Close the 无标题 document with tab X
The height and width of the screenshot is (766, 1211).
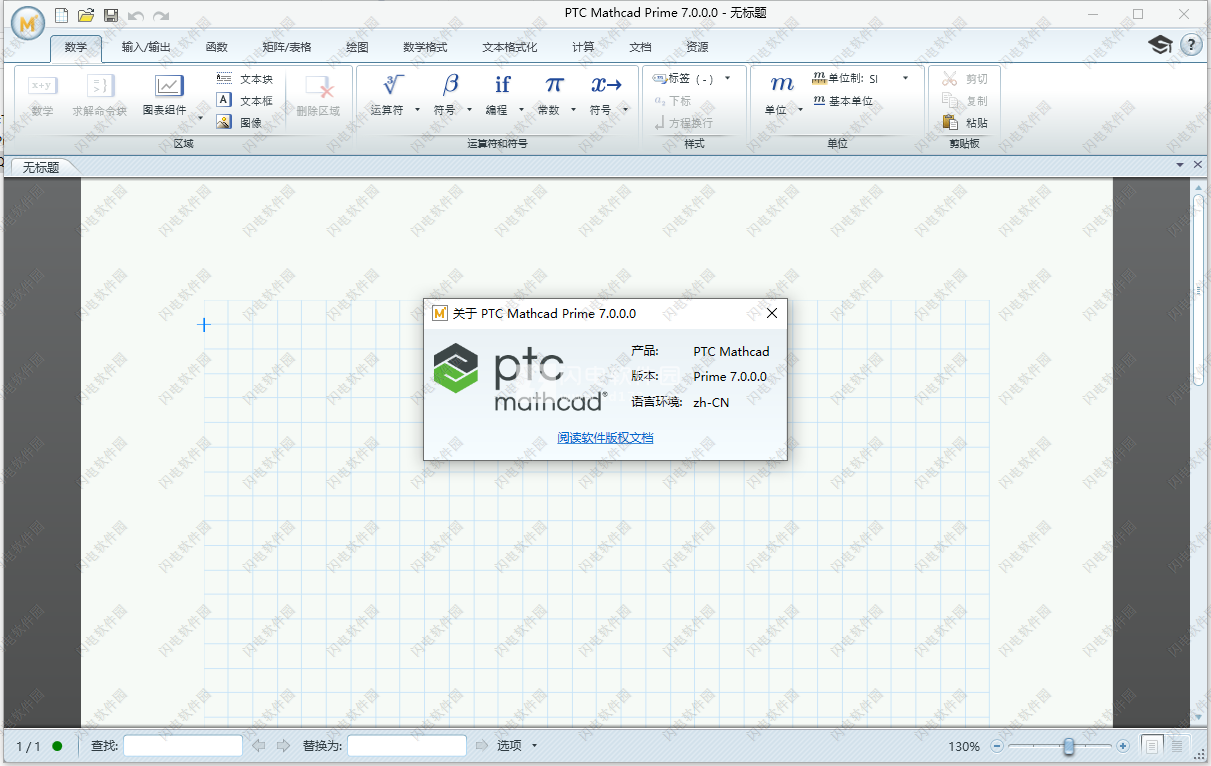(x=1198, y=164)
